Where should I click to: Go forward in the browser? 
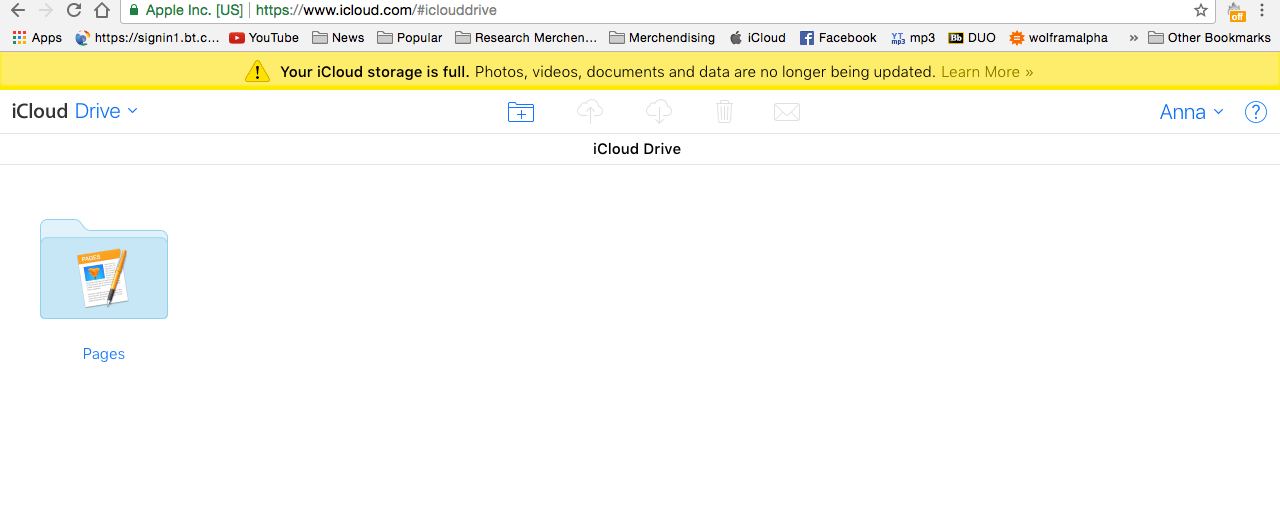[x=46, y=11]
